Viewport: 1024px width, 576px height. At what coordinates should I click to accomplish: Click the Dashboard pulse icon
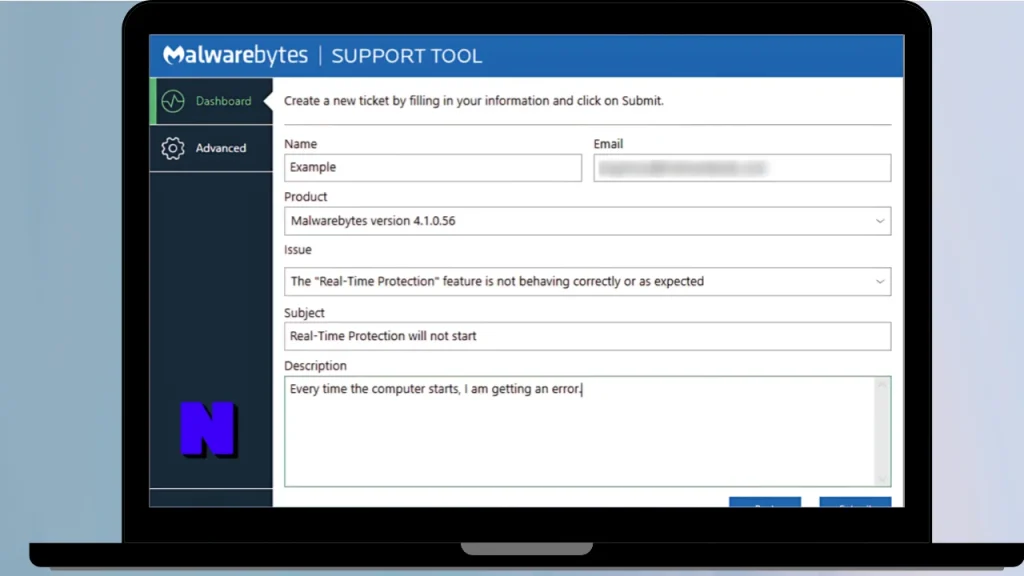(173, 101)
